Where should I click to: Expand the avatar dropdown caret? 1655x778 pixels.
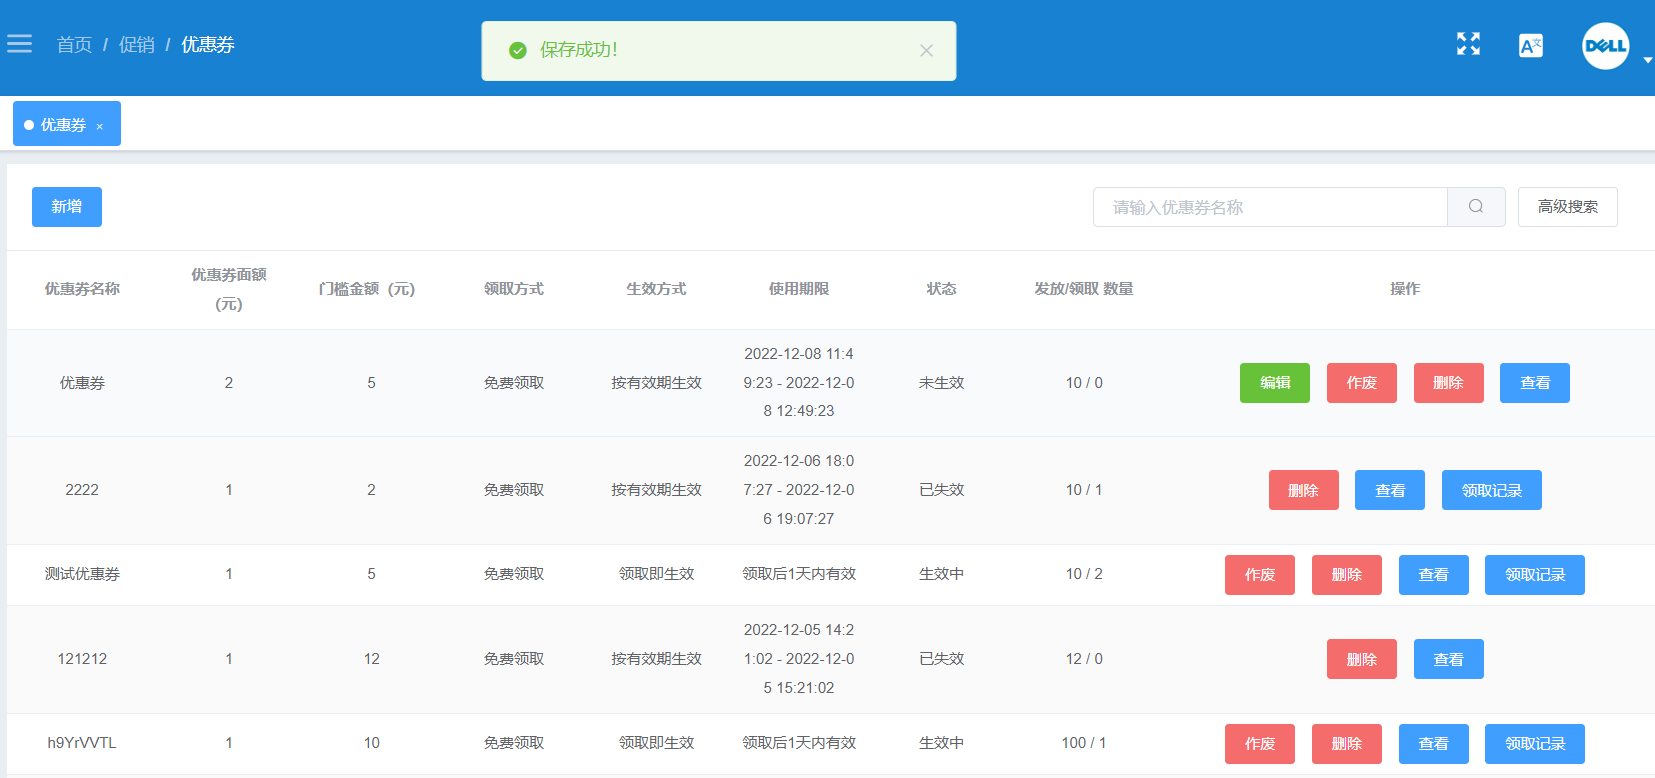click(x=1647, y=60)
